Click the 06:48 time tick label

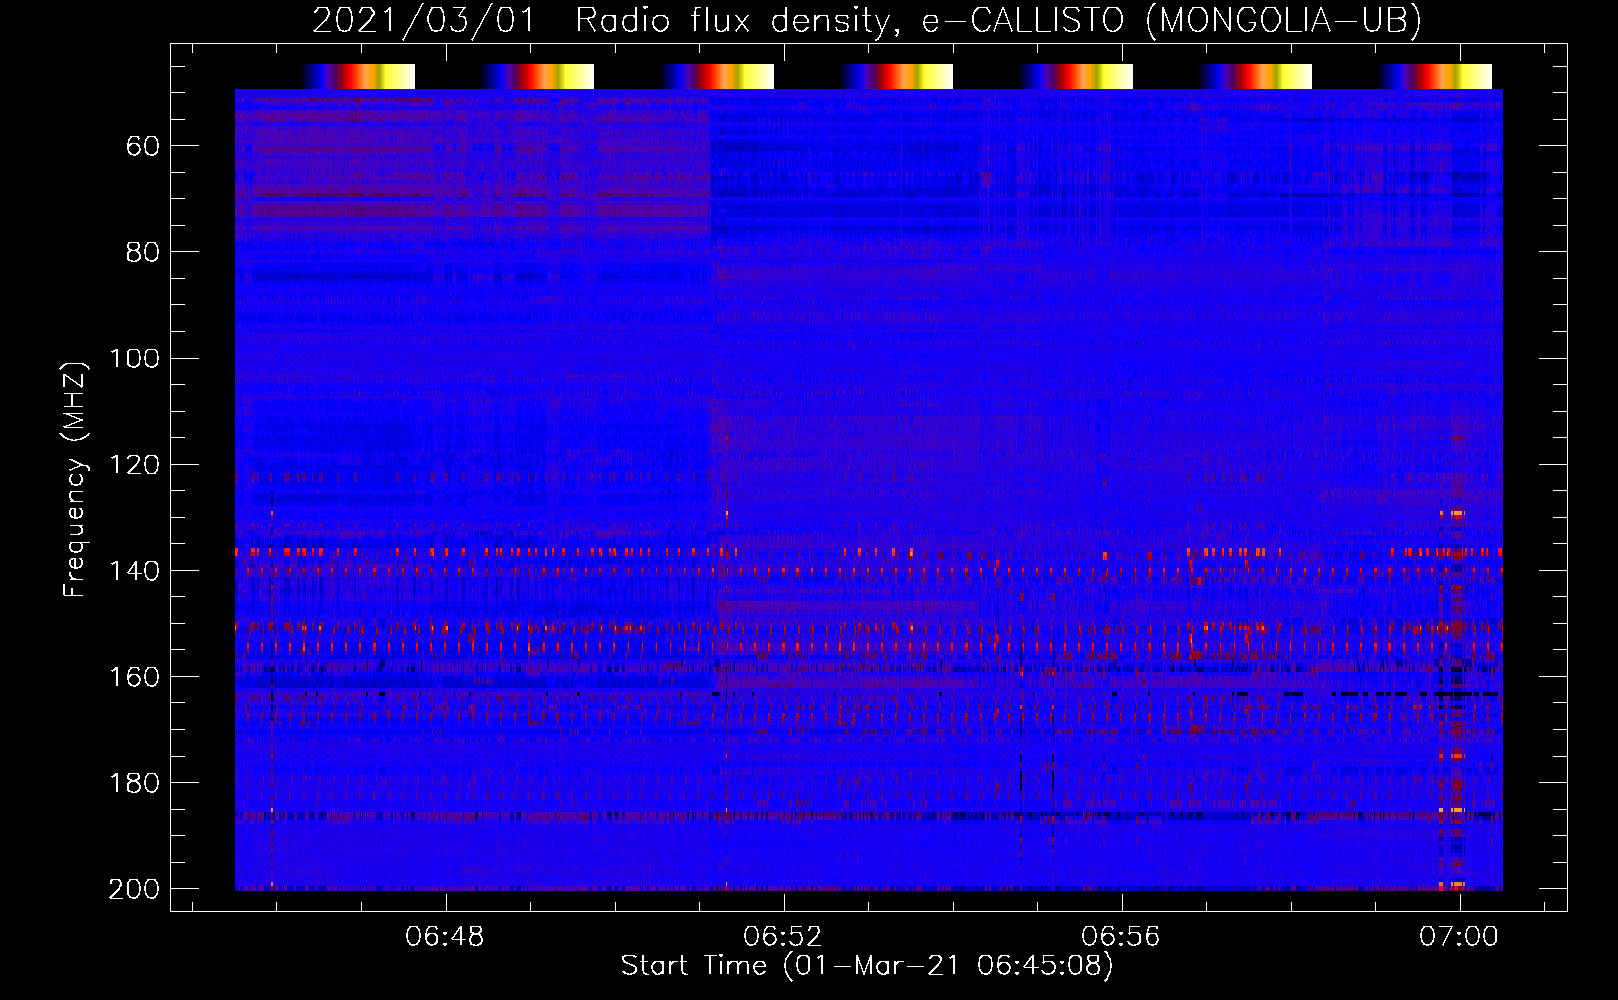point(445,937)
